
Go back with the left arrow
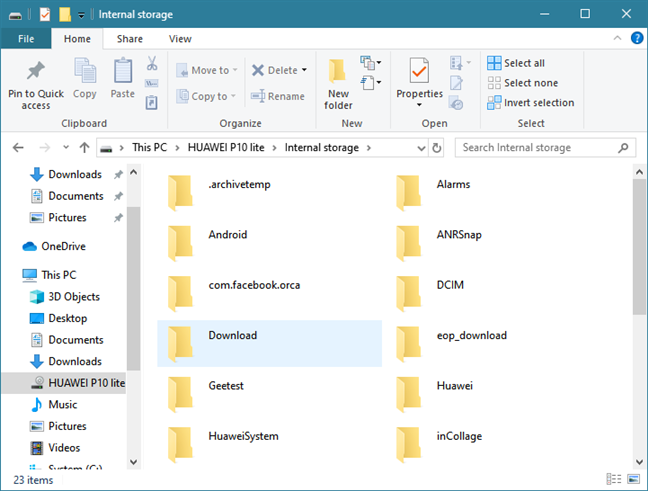tap(18, 148)
